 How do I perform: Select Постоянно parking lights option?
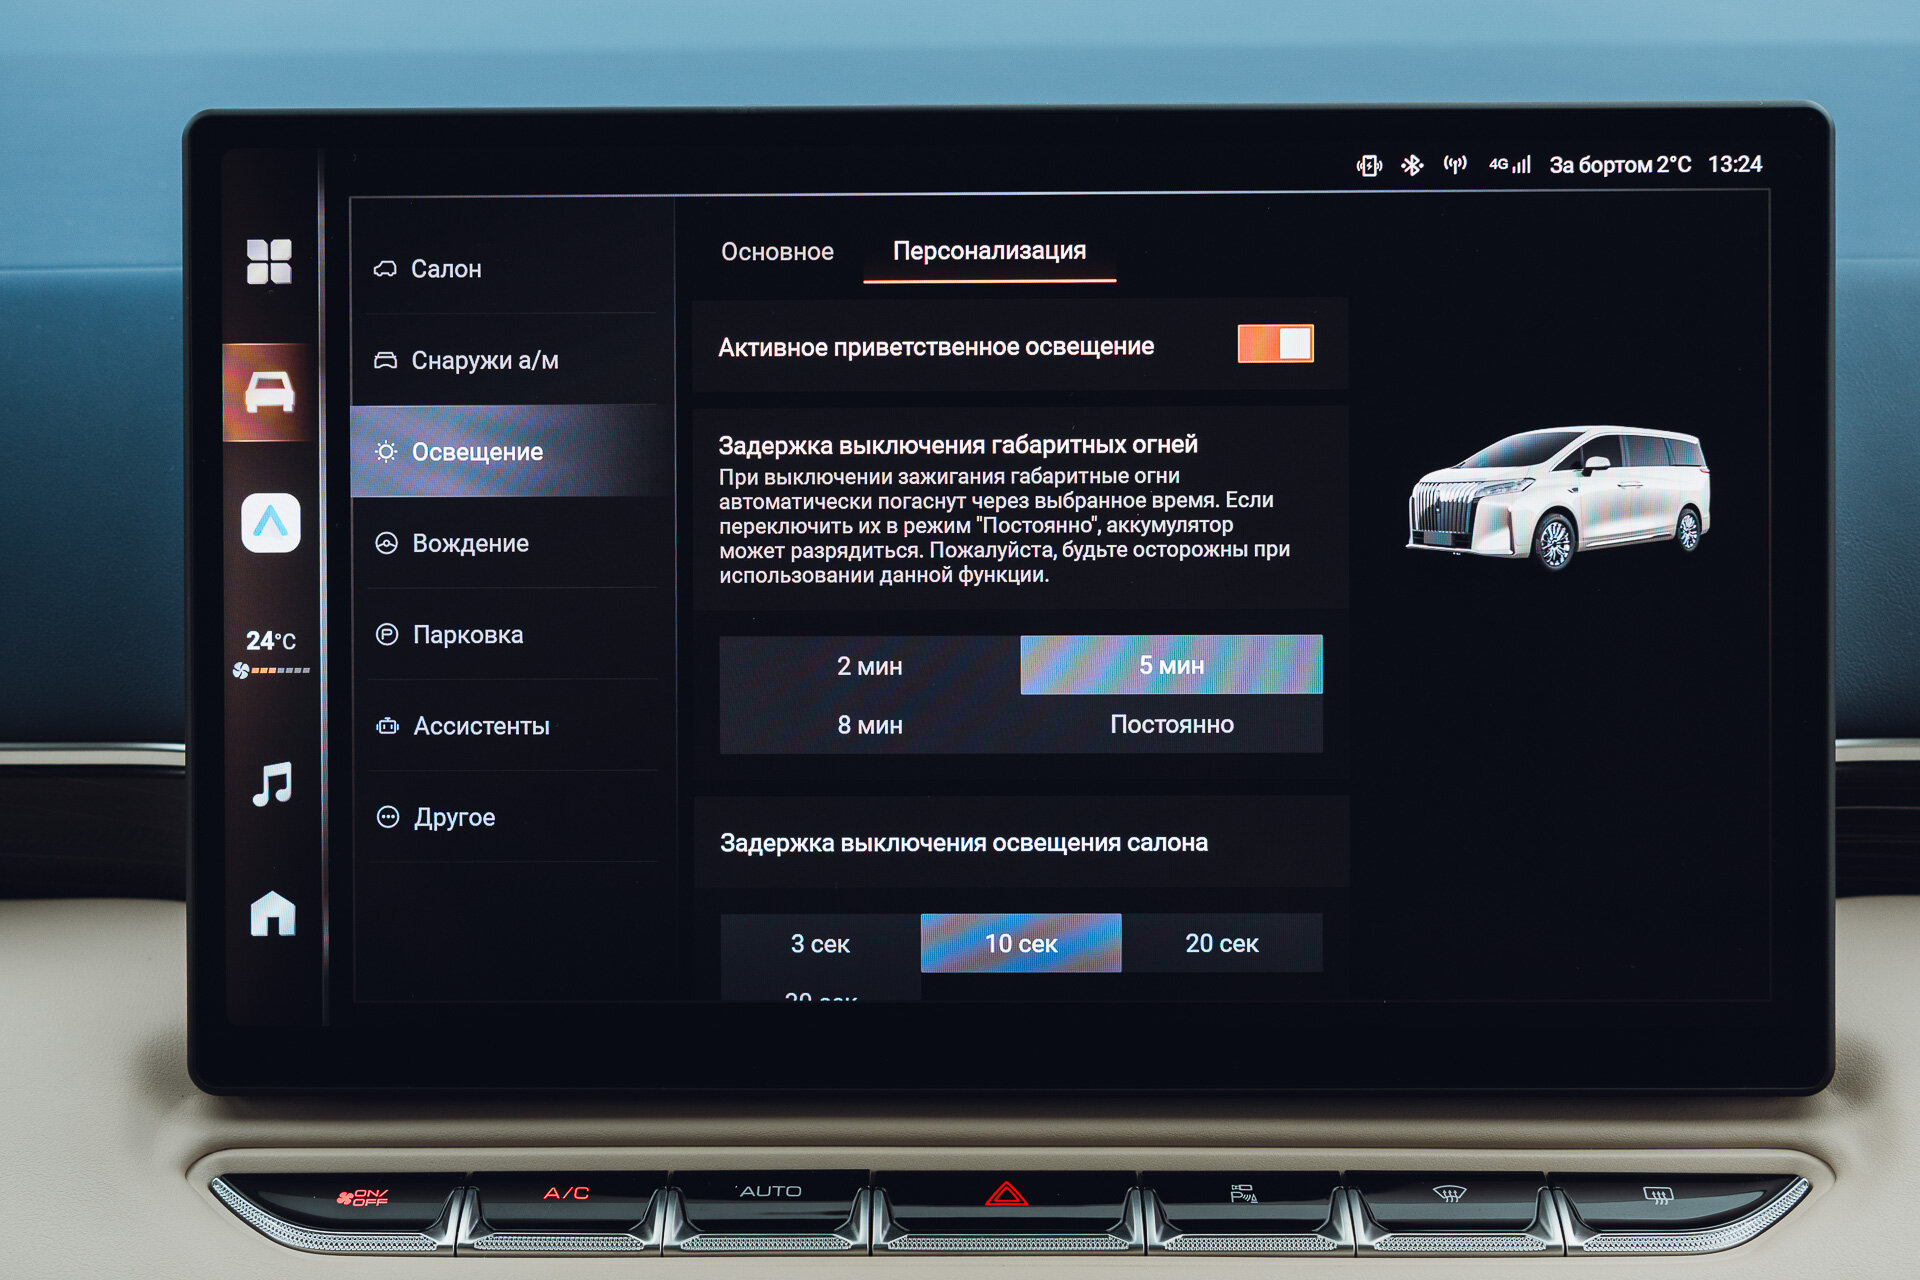pos(1171,724)
